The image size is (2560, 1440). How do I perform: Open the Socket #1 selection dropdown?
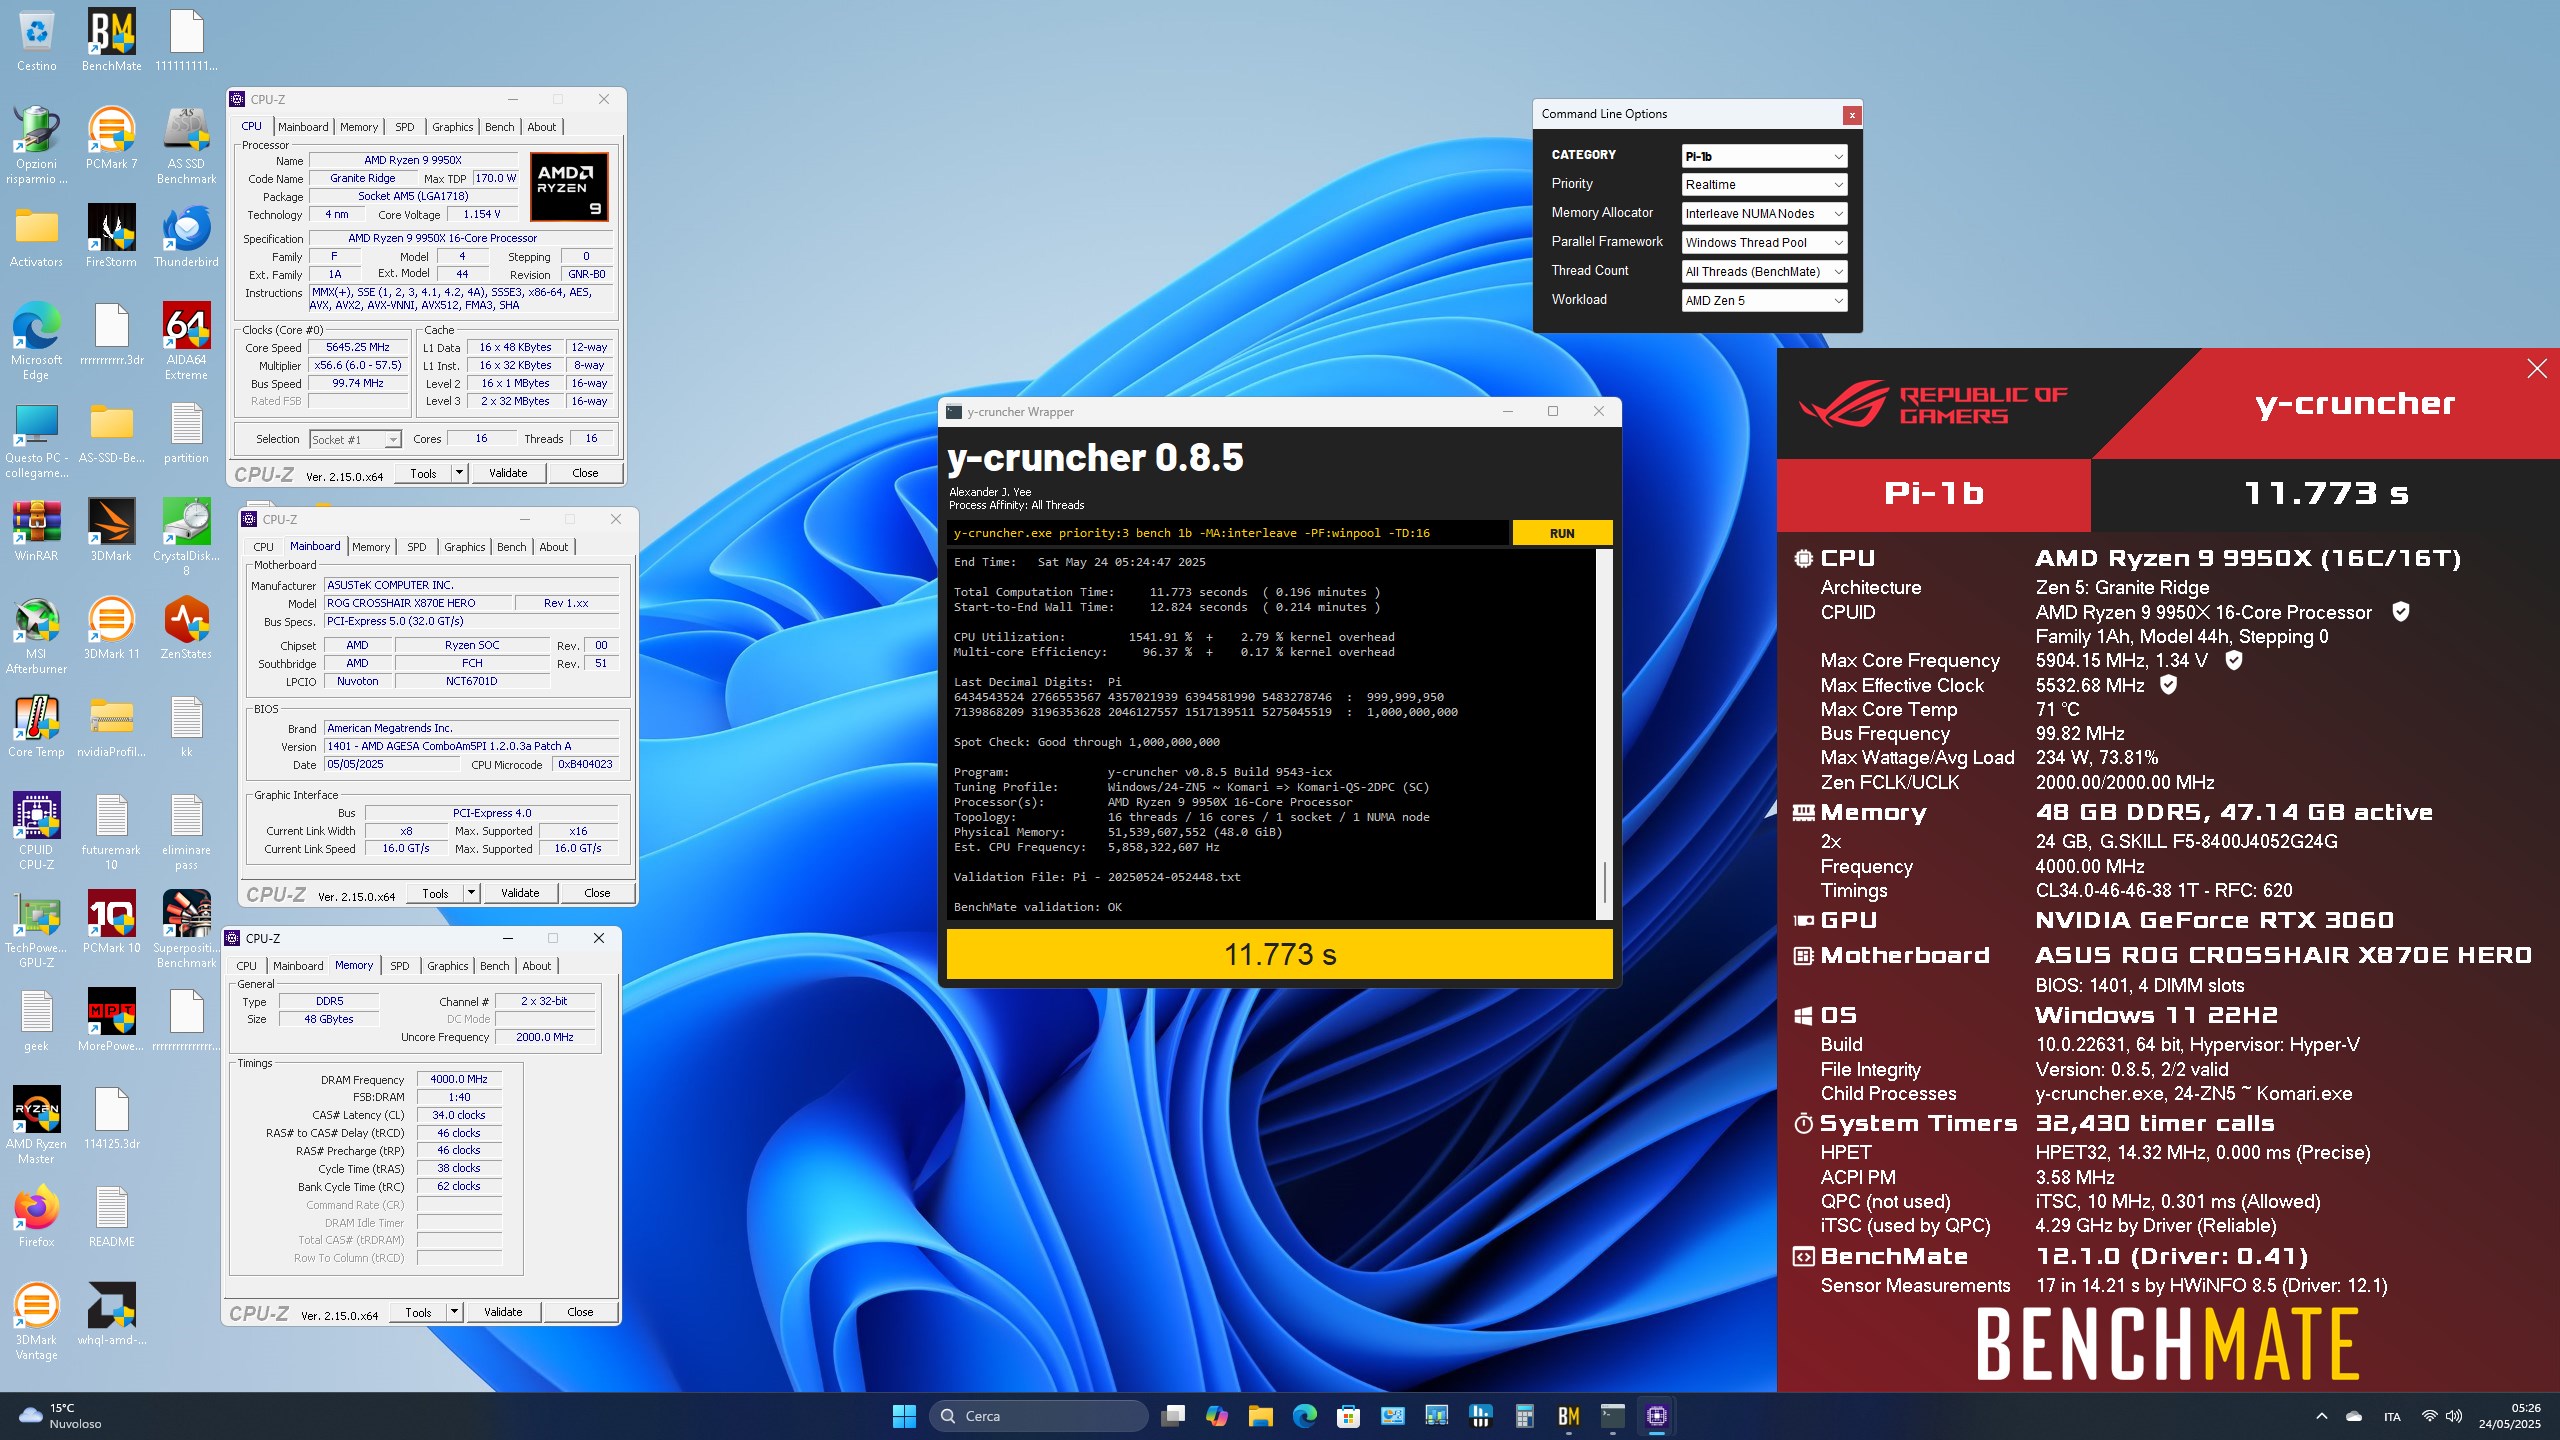click(x=355, y=440)
